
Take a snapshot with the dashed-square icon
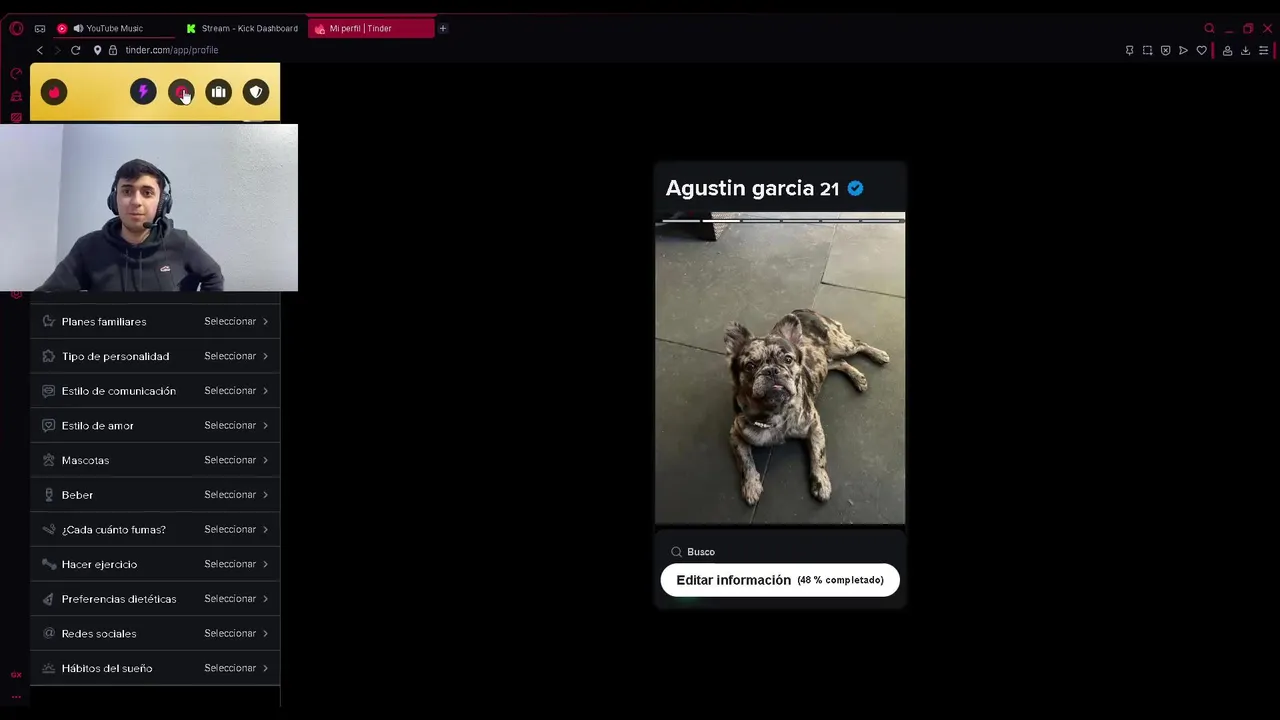coord(1147,50)
